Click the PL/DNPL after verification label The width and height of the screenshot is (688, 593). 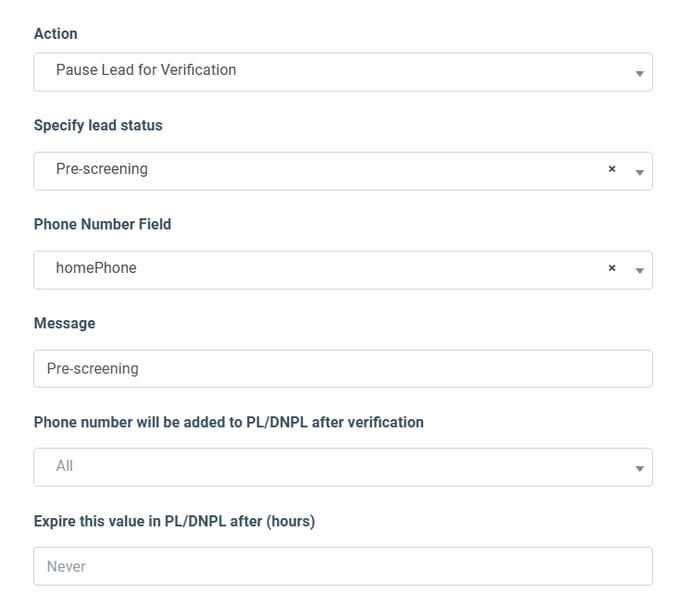click(x=229, y=422)
